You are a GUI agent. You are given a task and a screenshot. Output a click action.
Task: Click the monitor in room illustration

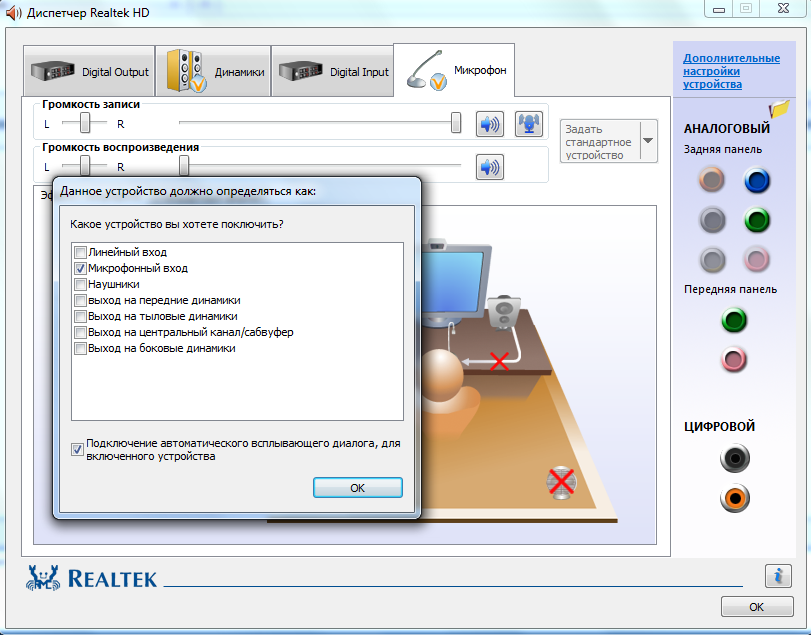pos(455,282)
